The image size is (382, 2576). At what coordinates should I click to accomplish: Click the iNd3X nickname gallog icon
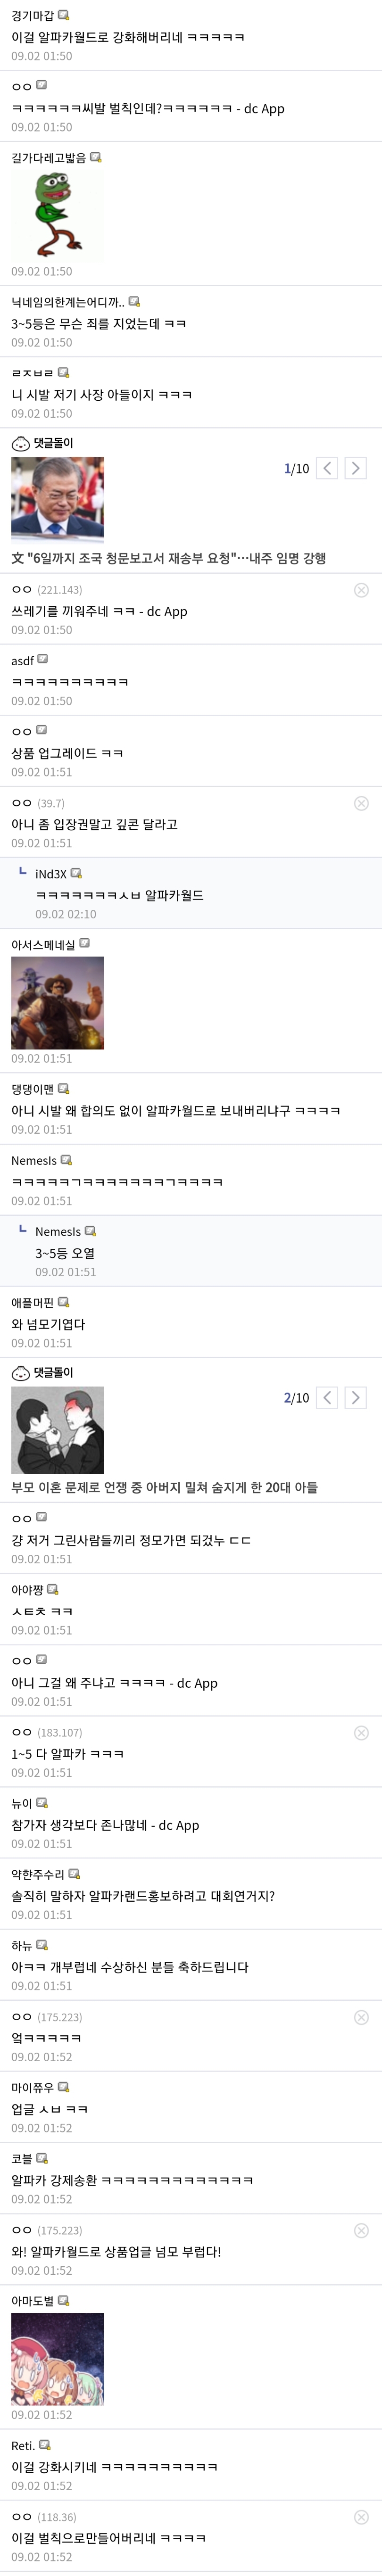click(x=76, y=873)
